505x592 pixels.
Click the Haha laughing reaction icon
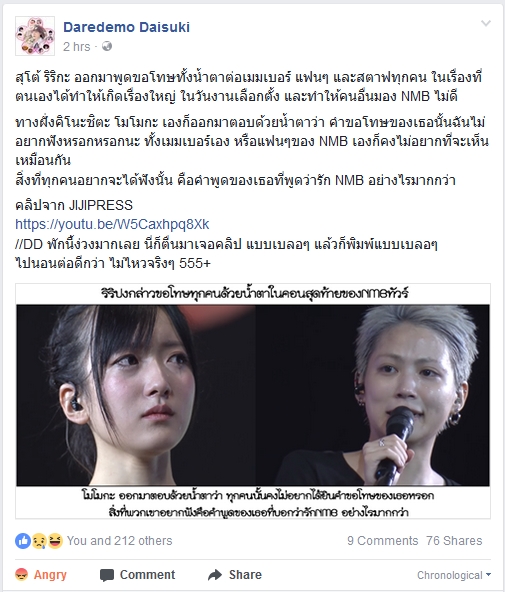coord(55,541)
